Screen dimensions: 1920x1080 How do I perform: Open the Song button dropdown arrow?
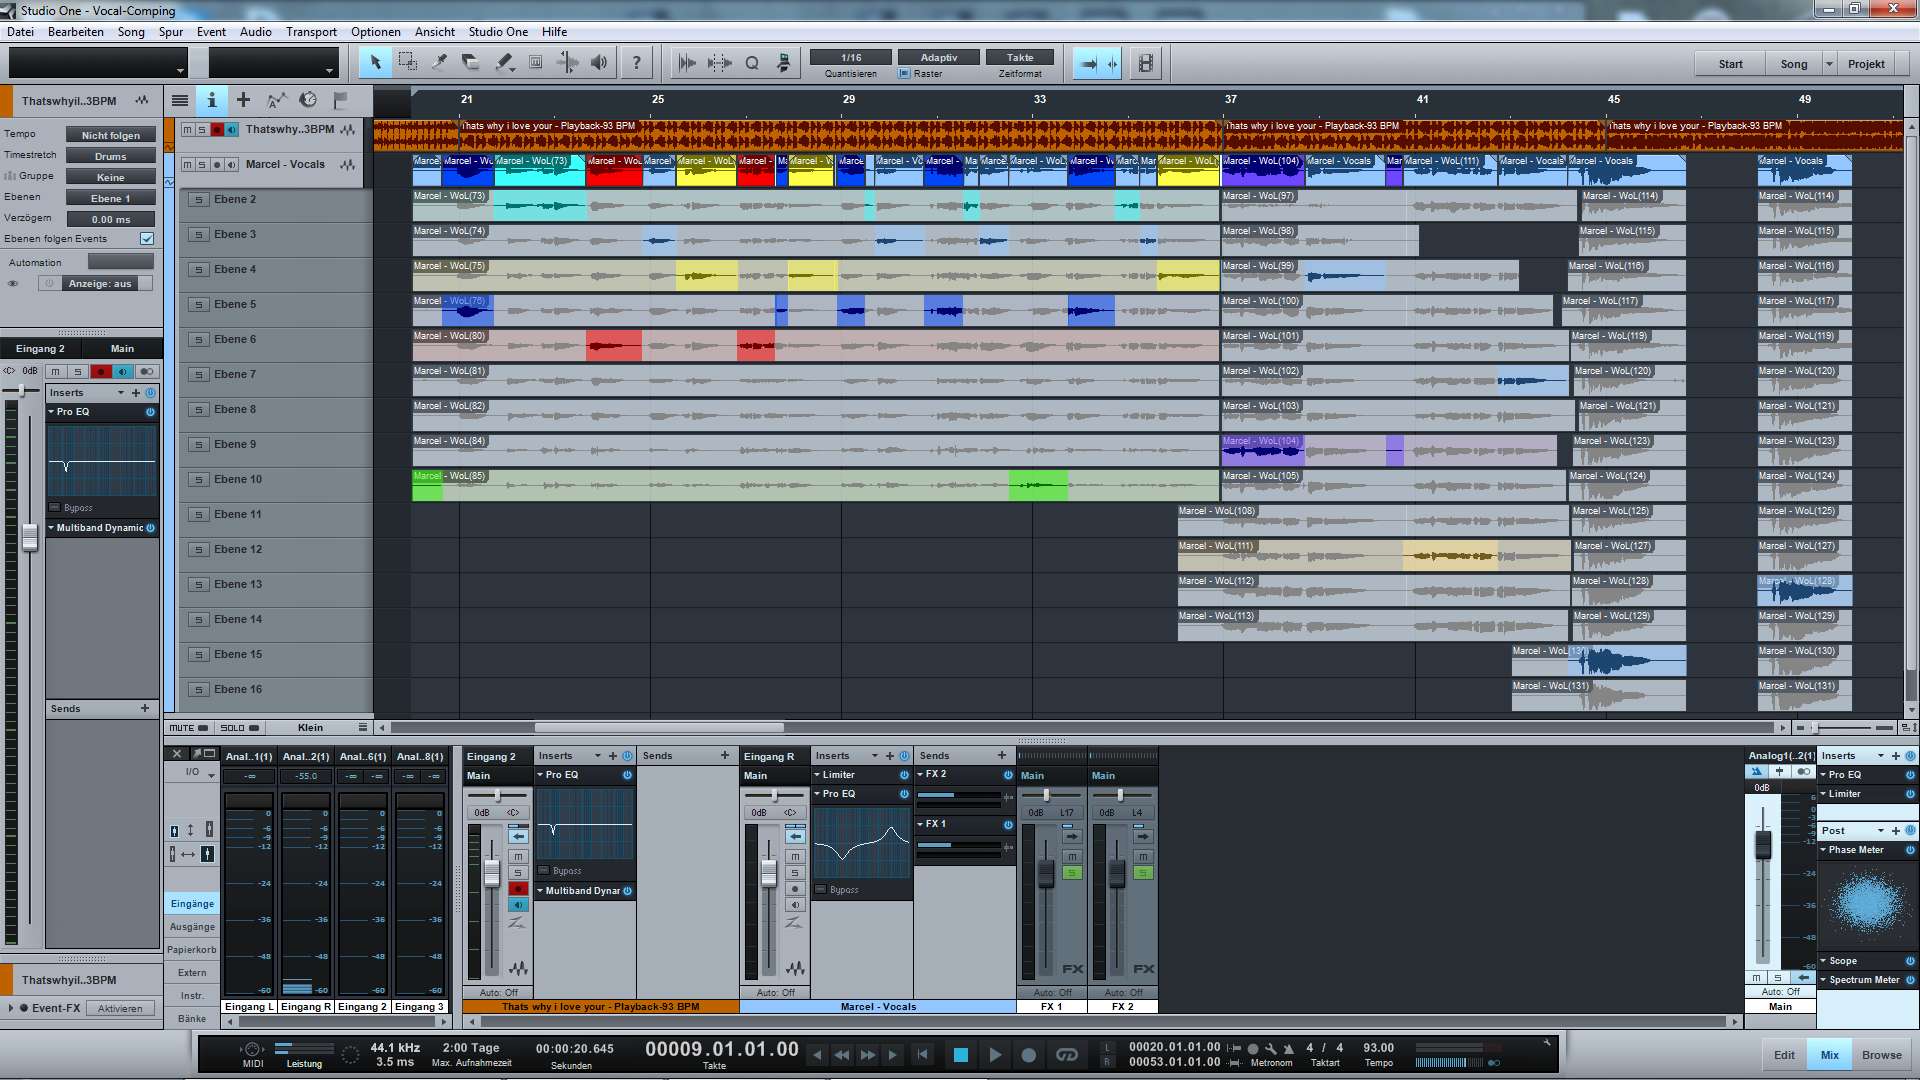click(1829, 64)
